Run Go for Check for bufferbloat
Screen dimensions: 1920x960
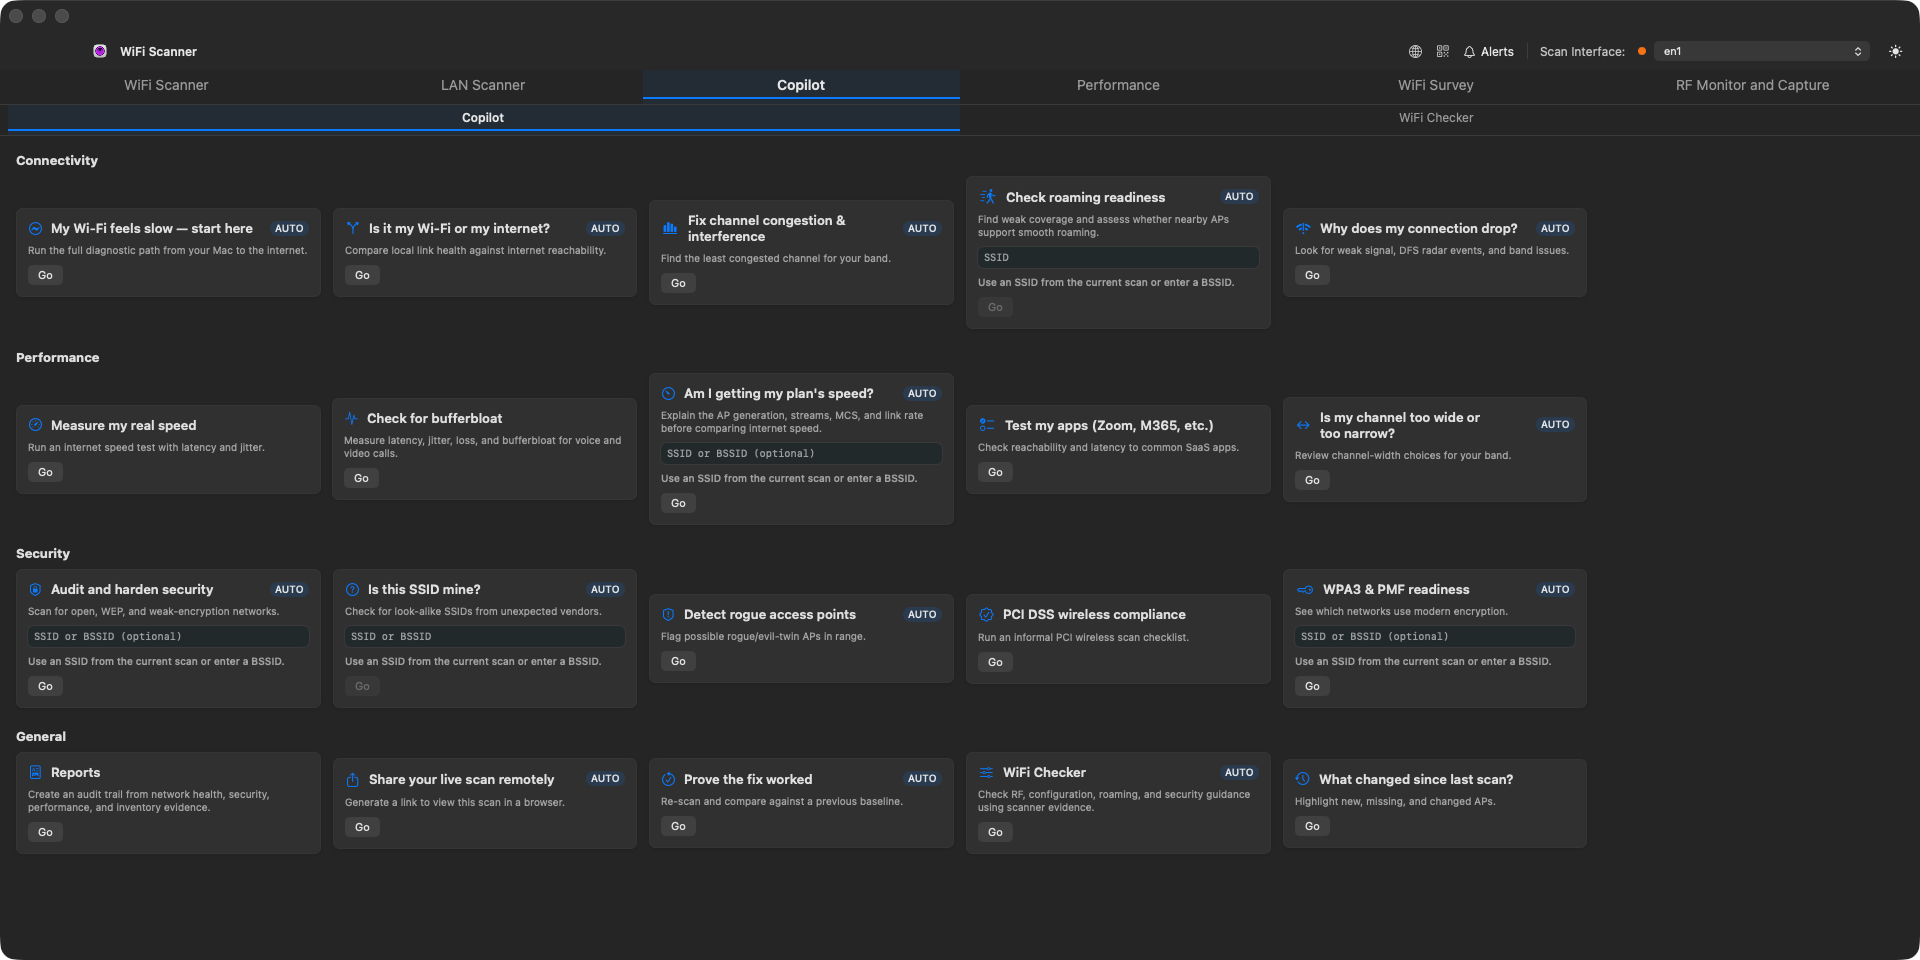[x=361, y=478]
